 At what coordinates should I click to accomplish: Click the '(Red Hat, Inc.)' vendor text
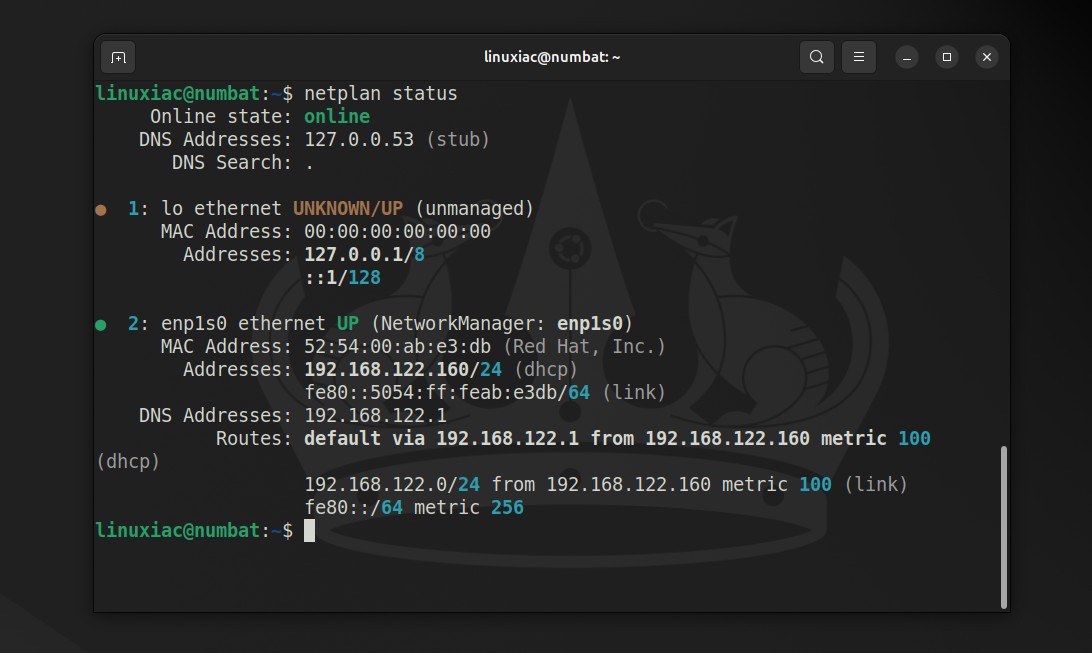584,346
